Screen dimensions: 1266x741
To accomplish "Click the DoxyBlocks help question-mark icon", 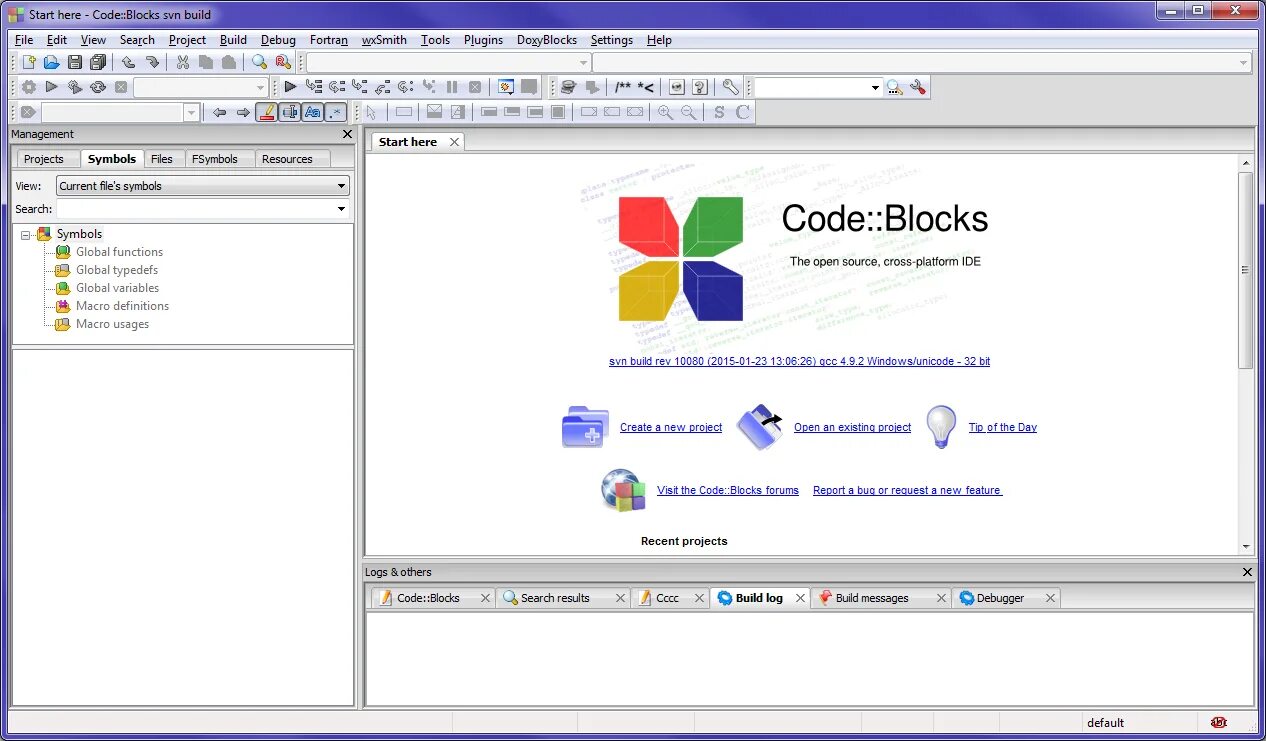I will (700, 87).
